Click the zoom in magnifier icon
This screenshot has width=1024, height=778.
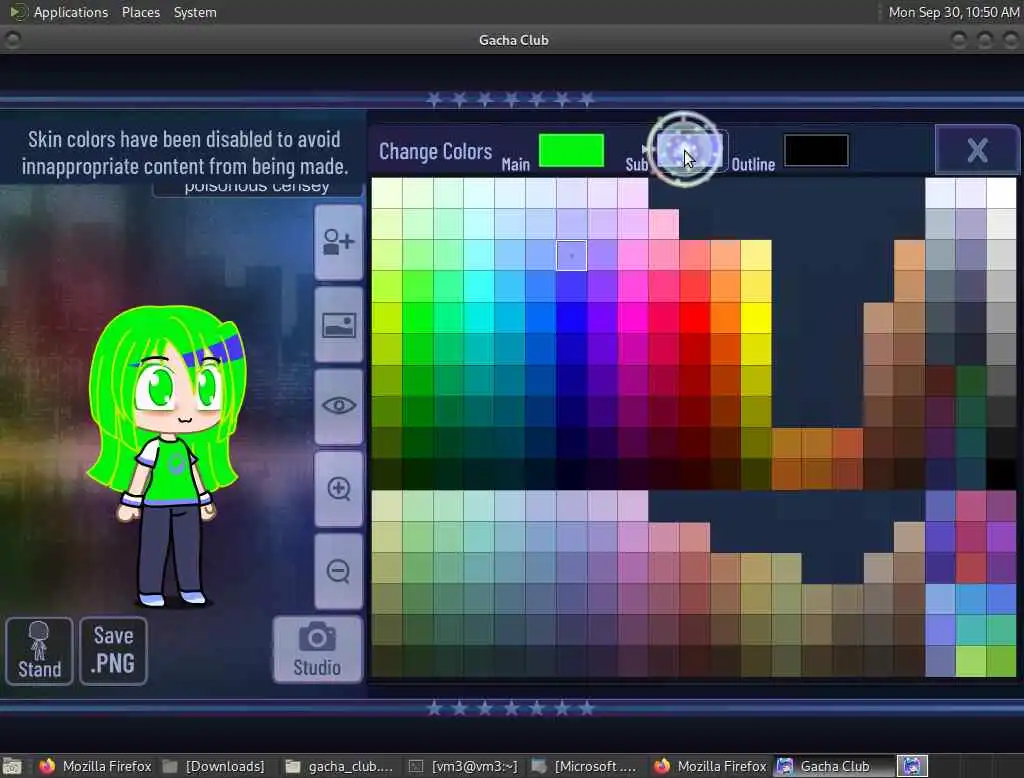pyautogui.click(x=338, y=489)
